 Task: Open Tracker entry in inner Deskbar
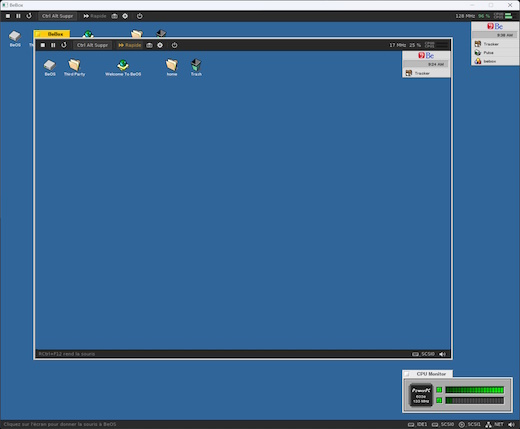click(x=426, y=73)
